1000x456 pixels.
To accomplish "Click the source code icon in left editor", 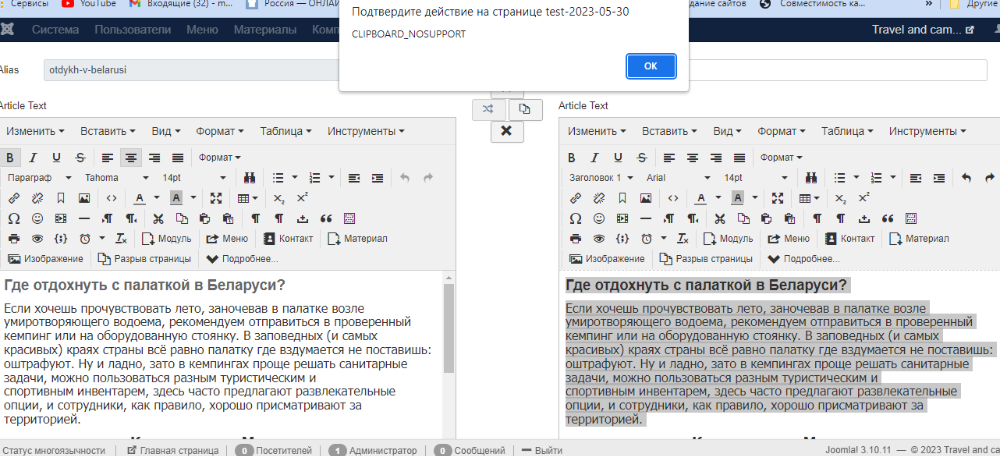I will click(110, 198).
